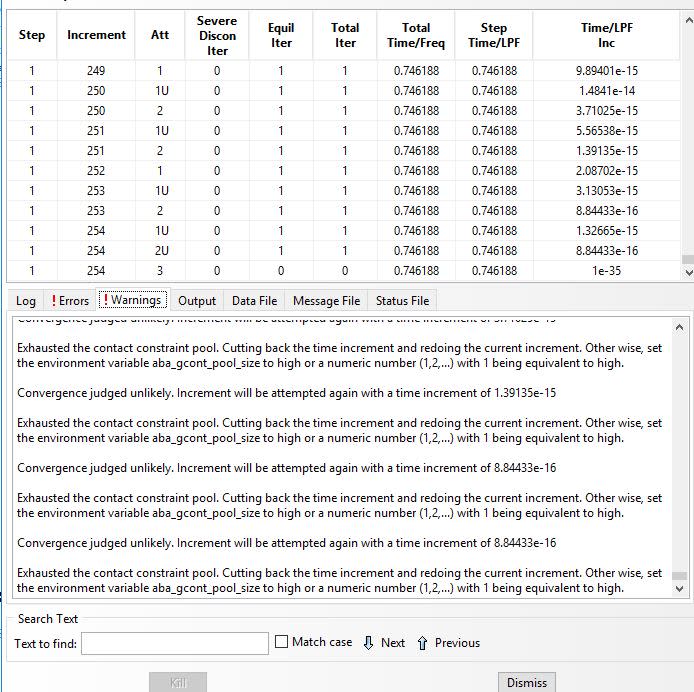Select the 1.39135e-15 table cell value
The image size is (694, 692).
coord(606,151)
